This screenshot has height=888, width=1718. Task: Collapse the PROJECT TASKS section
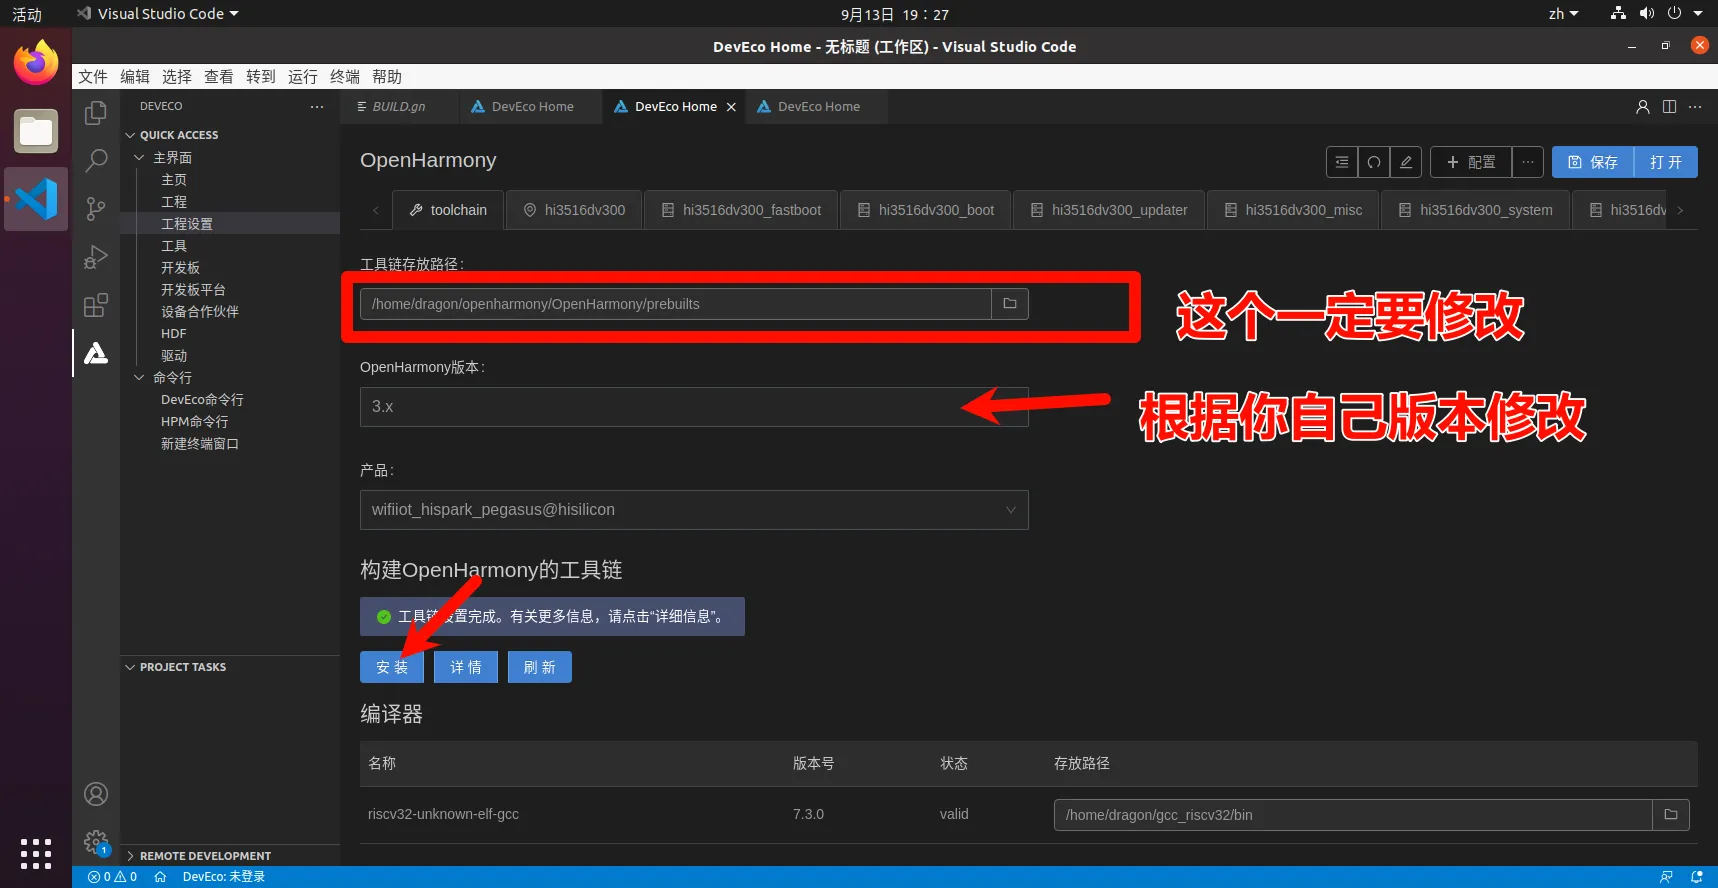point(130,667)
